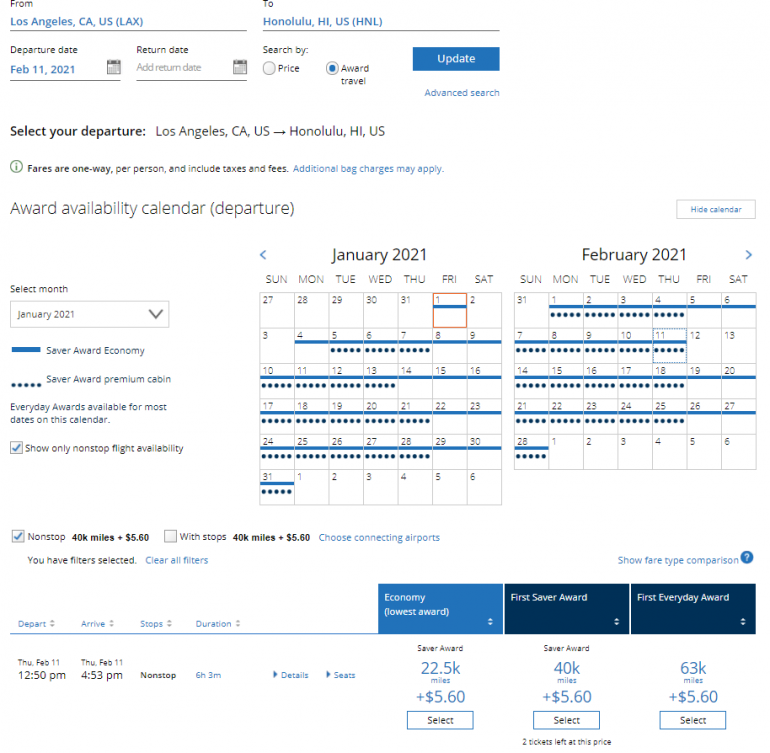Expand flight Details for 12:50 pm flight

[290, 675]
